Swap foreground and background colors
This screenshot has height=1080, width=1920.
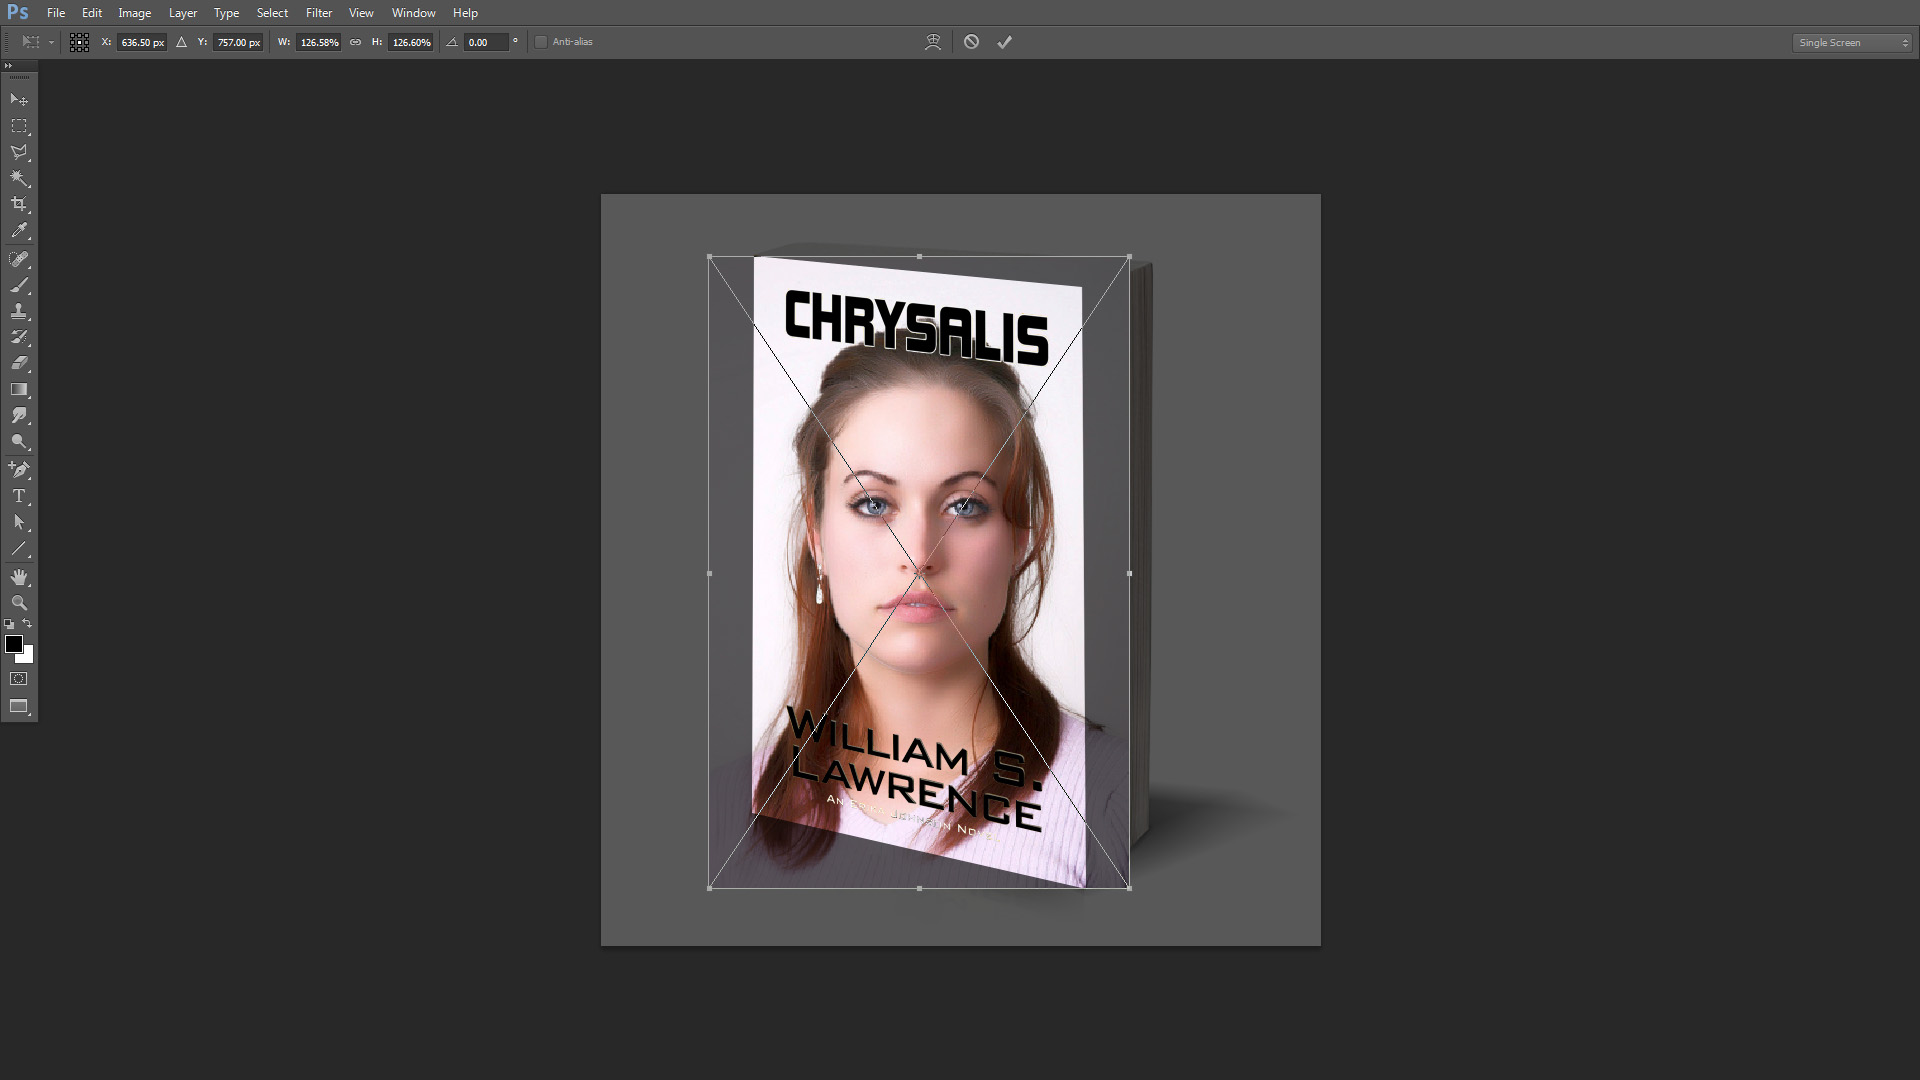click(x=27, y=624)
